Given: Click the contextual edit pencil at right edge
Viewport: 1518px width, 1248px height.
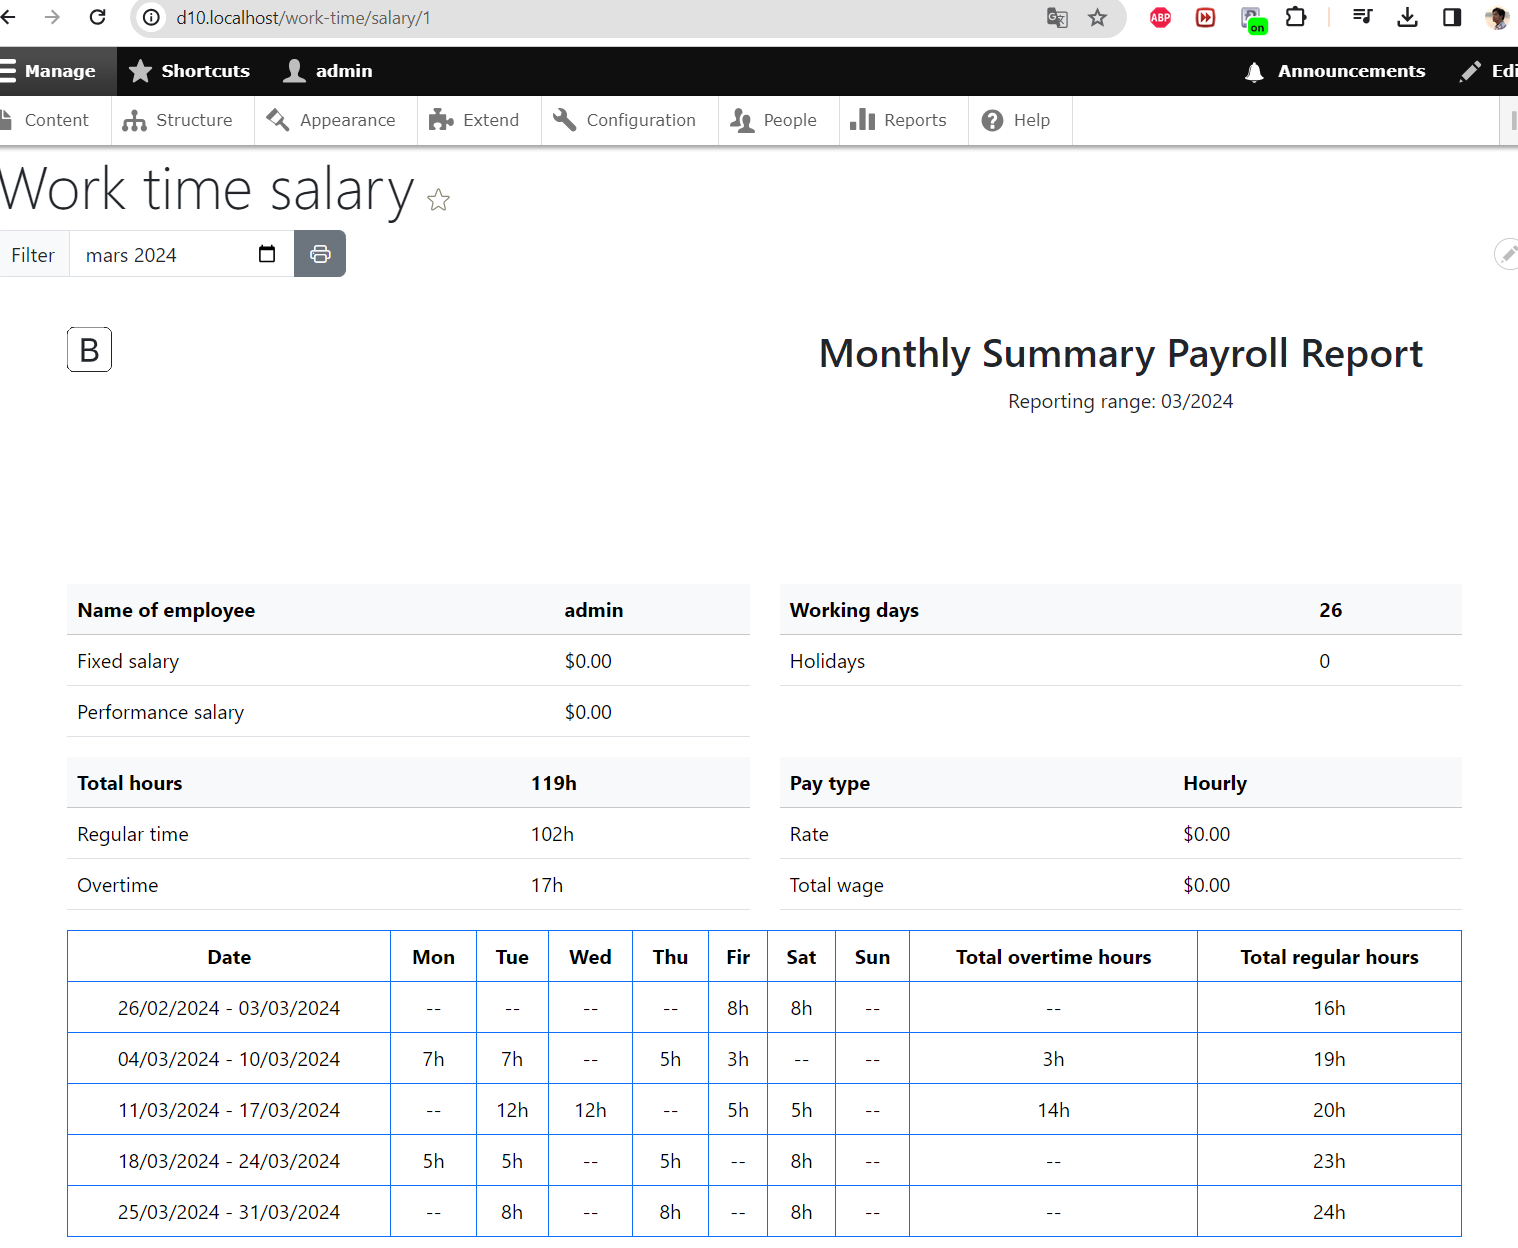Looking at the screenshot, I should pos(1506,254).
